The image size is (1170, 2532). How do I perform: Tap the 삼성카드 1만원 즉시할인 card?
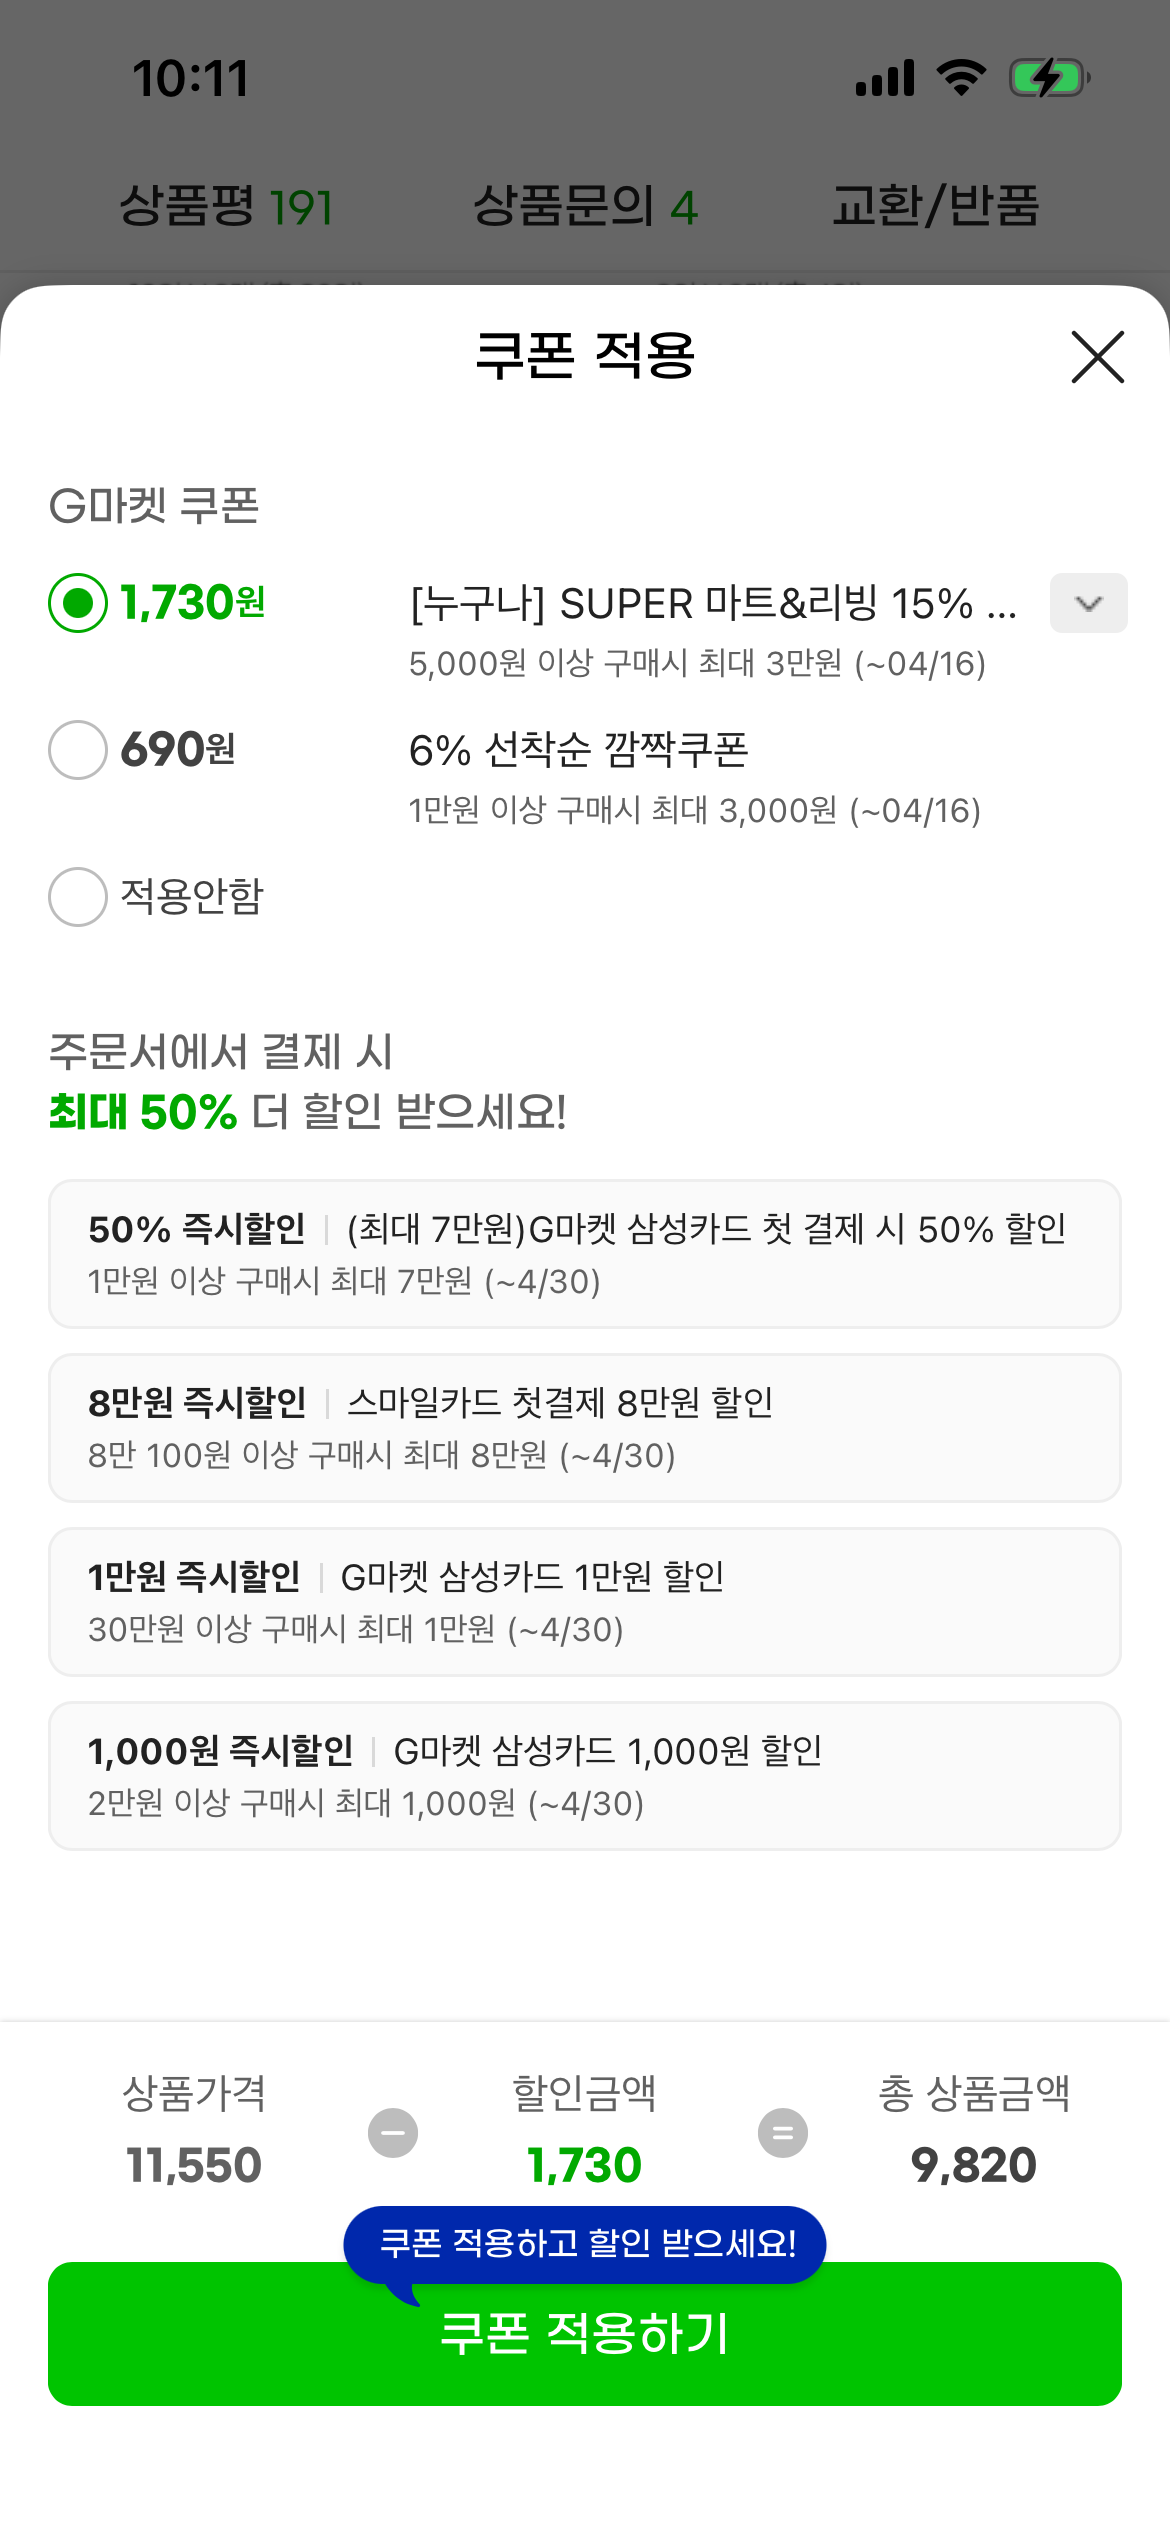(585, 1602)
